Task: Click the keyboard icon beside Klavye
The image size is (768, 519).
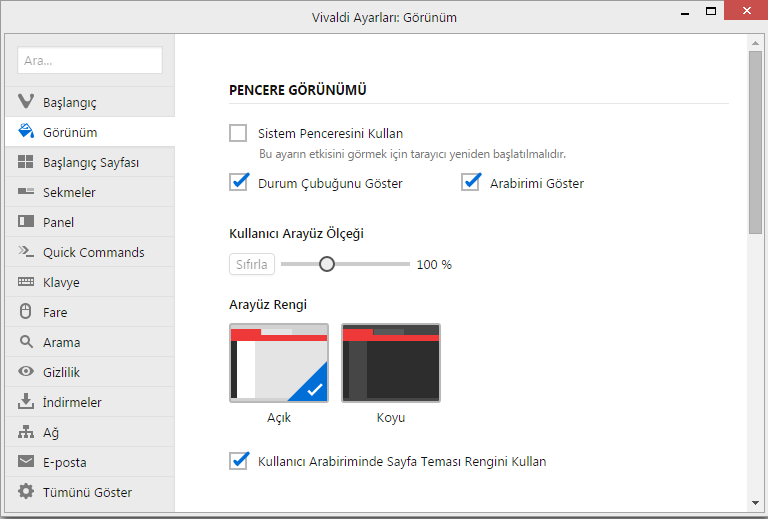Action: click(26, 282)
